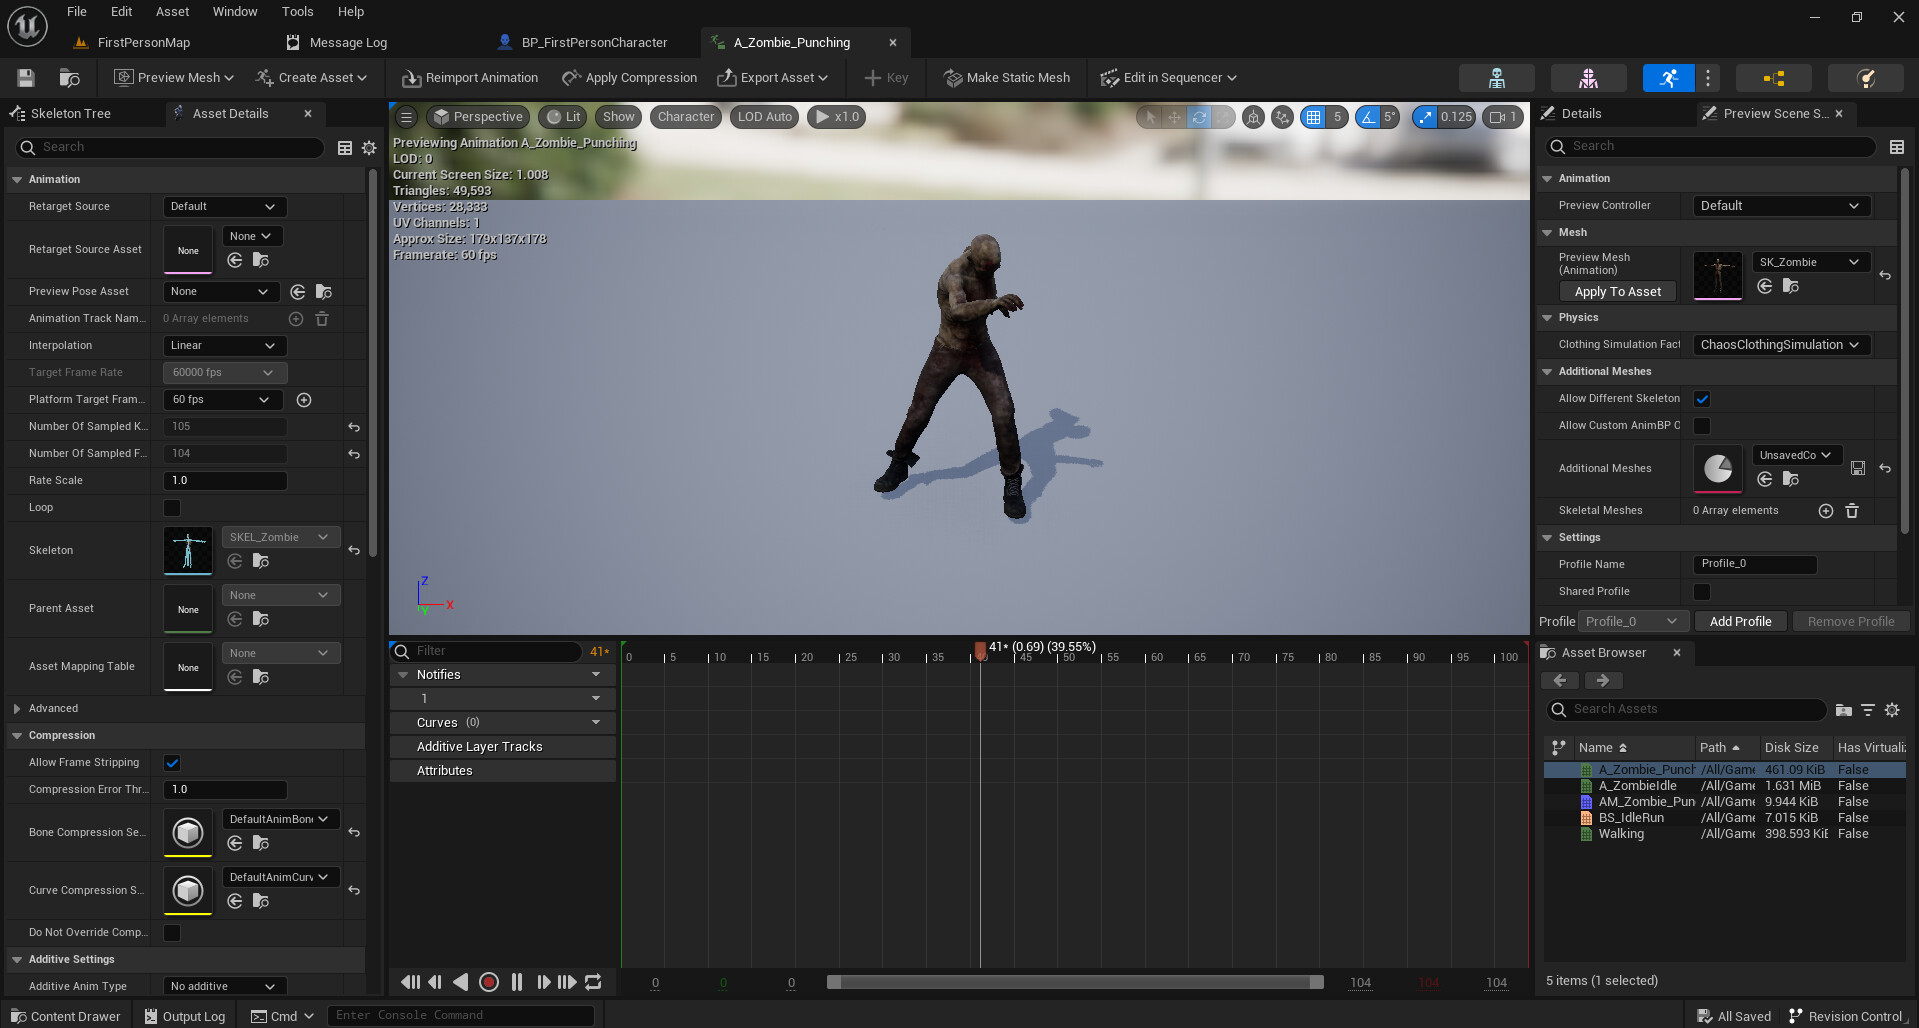This screenshot has width=1919, height=1028.
Task: Disable Allow Different Skeleton
Action: coord(1701,398)
